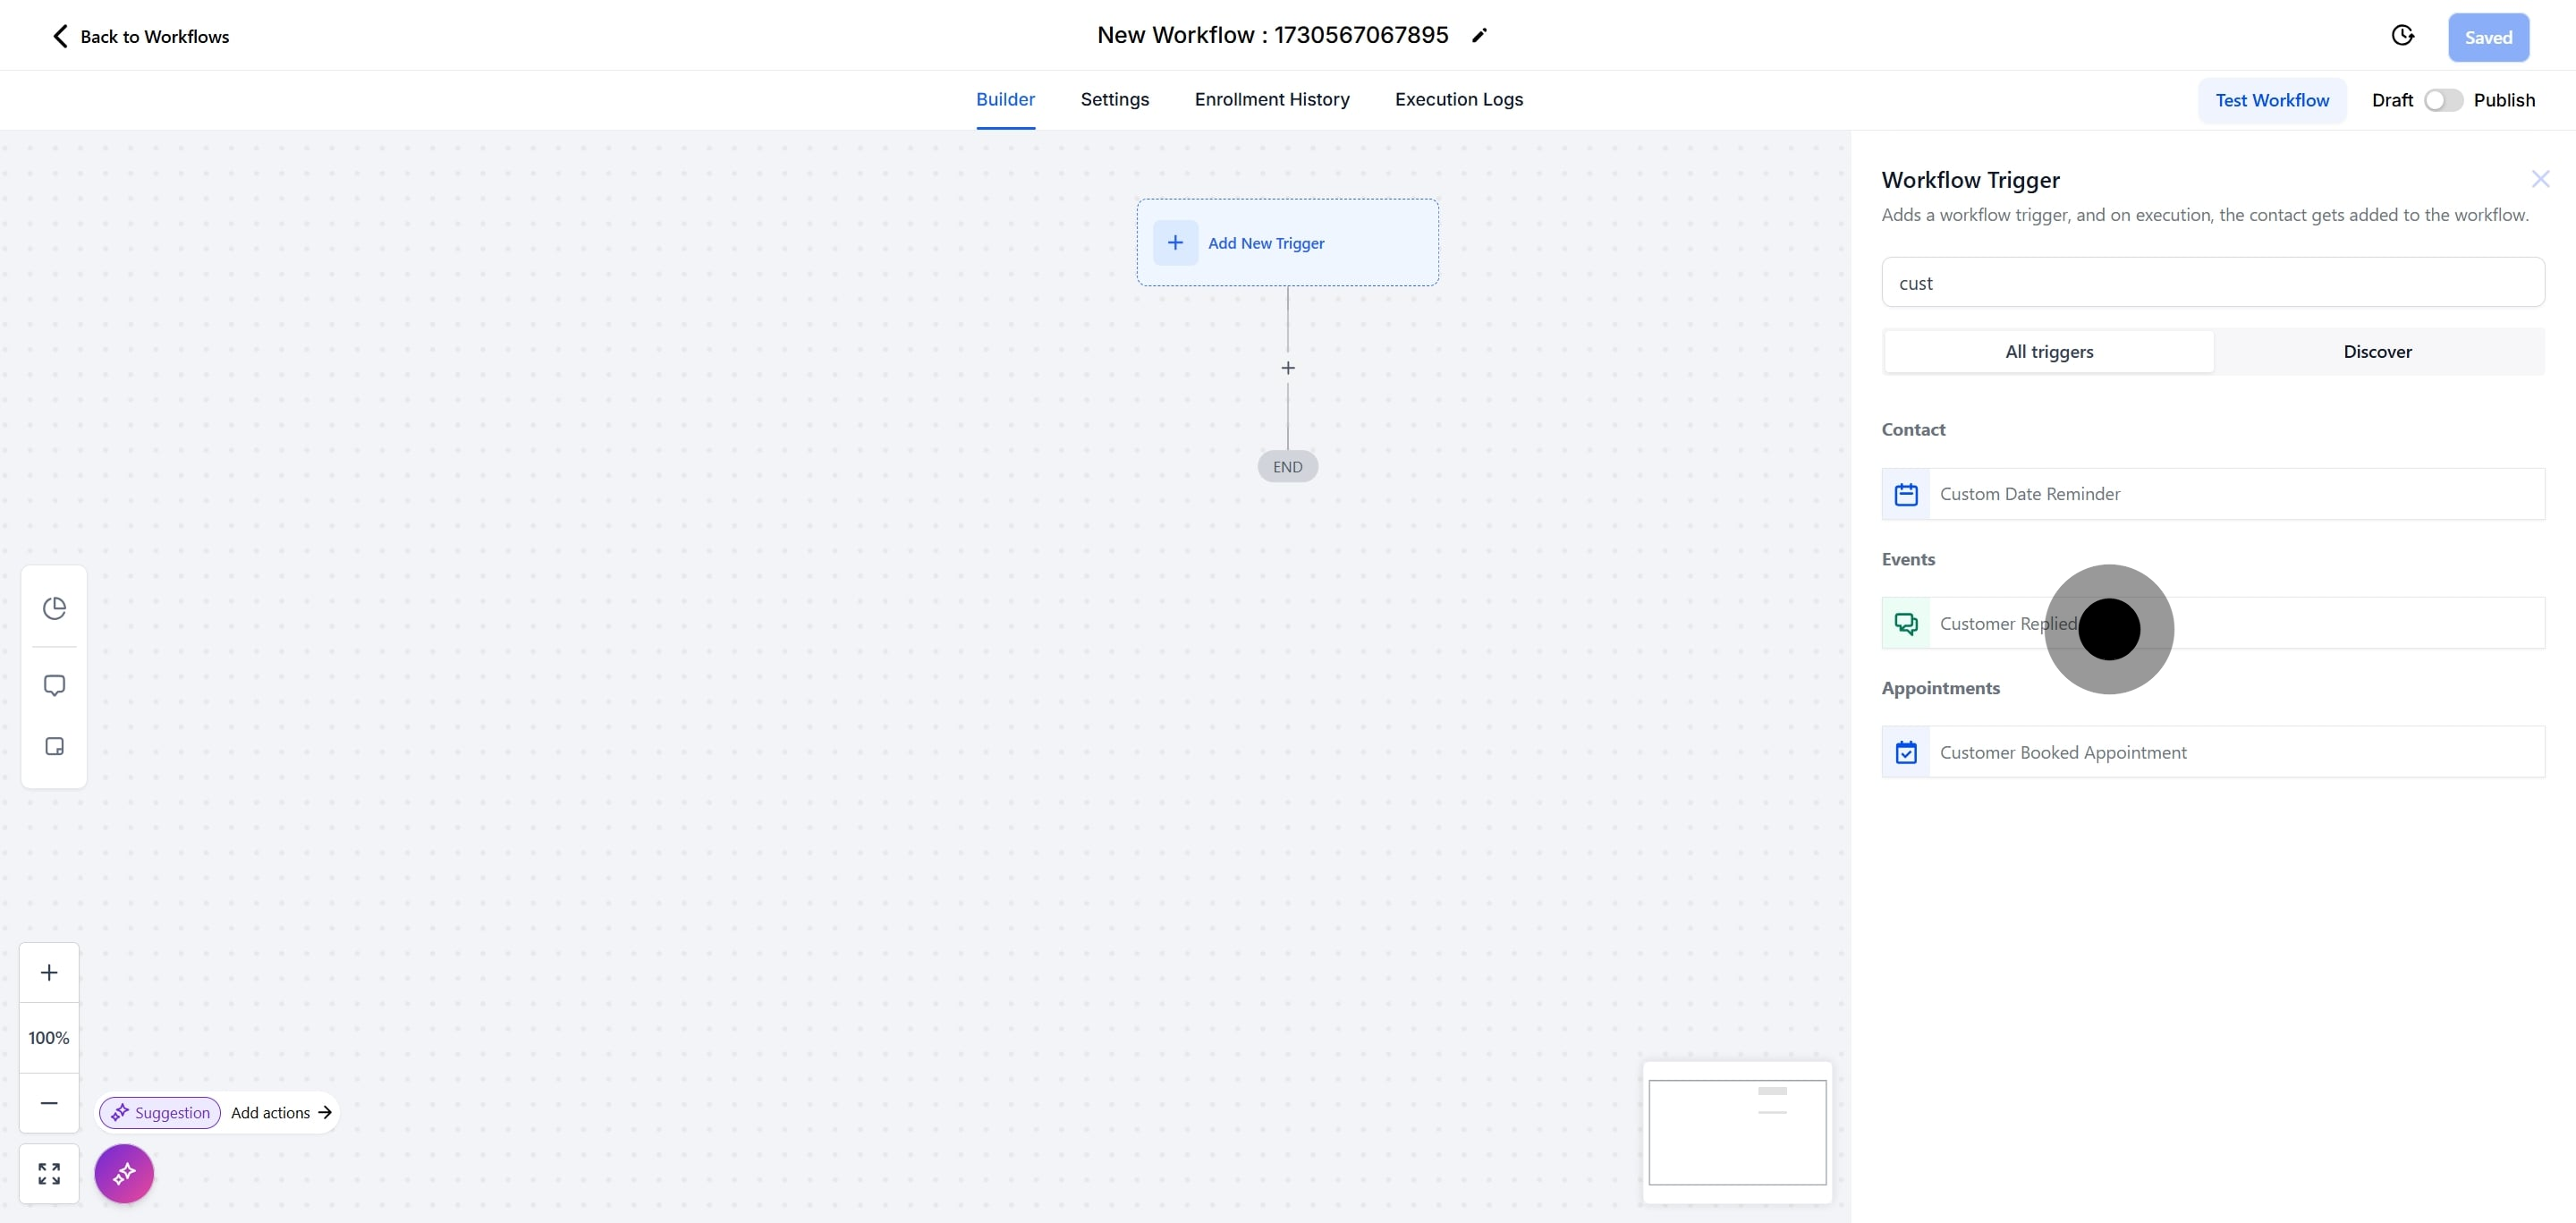Image resolution: width=2576 pixels, height=1223 pixels.
Task: Zoom in the canvas with plus button
Action: 49,973
